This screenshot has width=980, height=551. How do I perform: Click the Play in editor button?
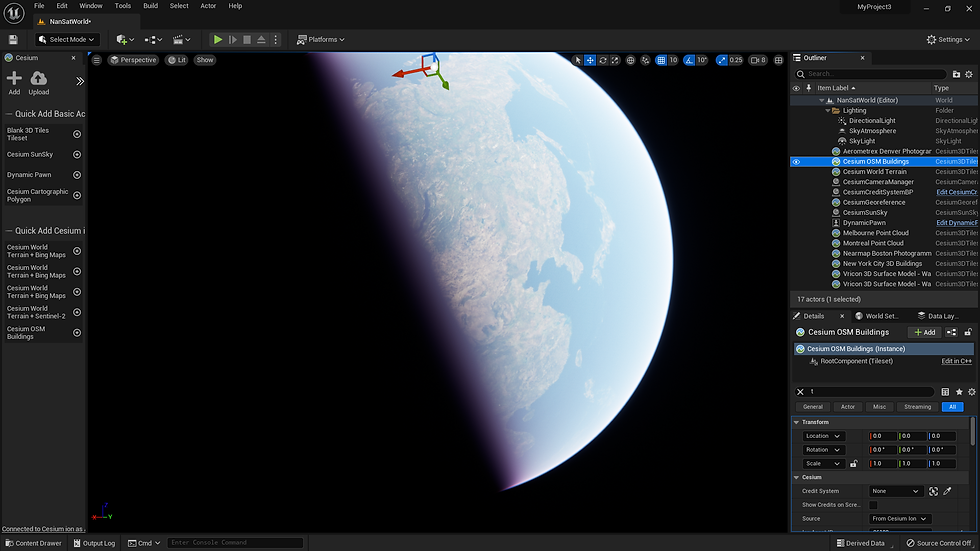pyautogui.click(x=218, y=39)
